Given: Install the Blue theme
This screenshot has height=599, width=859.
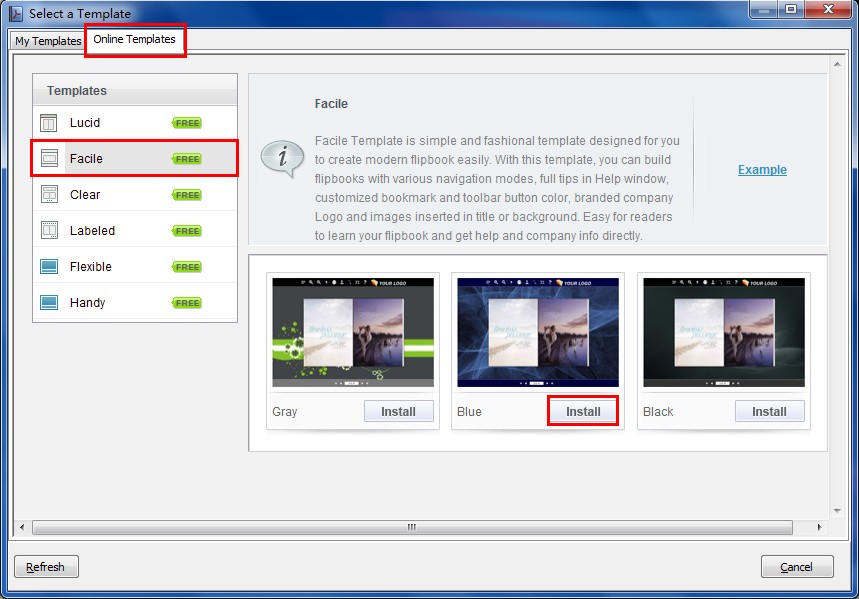Looking at the screenshot, I should pyautogui.click(x=583, y=412).
